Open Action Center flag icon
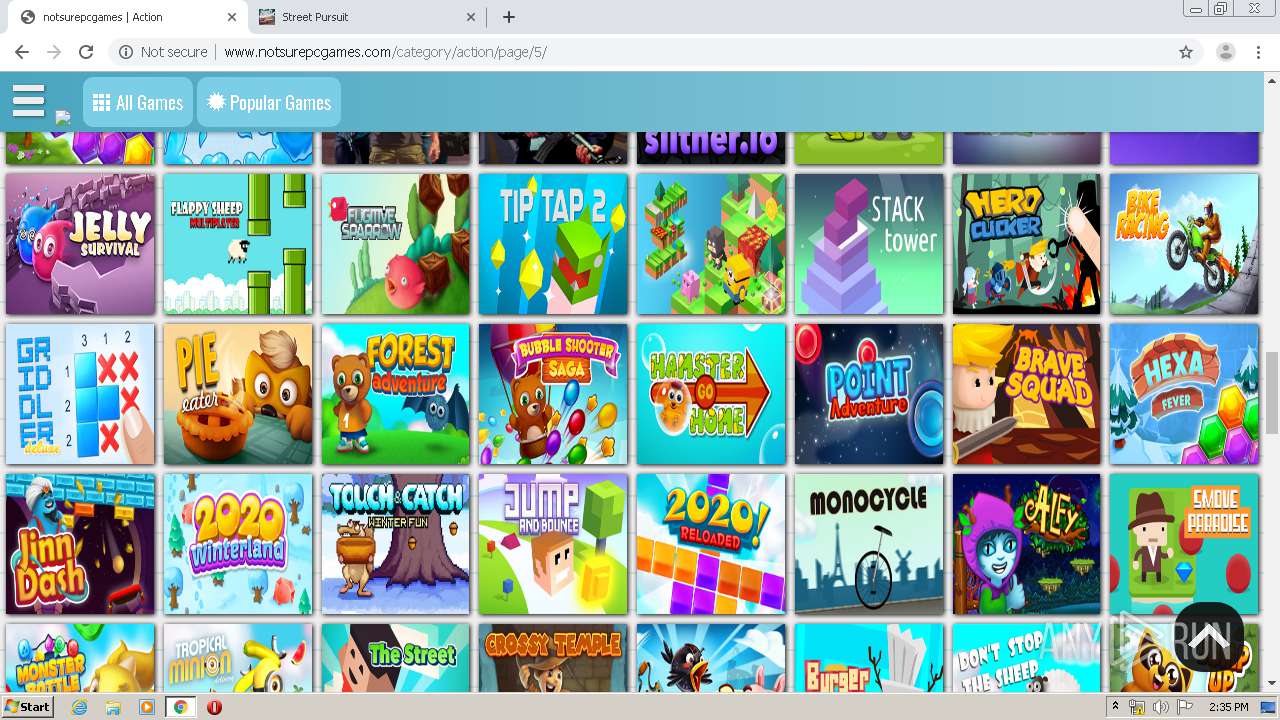The image size is (1280, 720). pos(1184,707)
